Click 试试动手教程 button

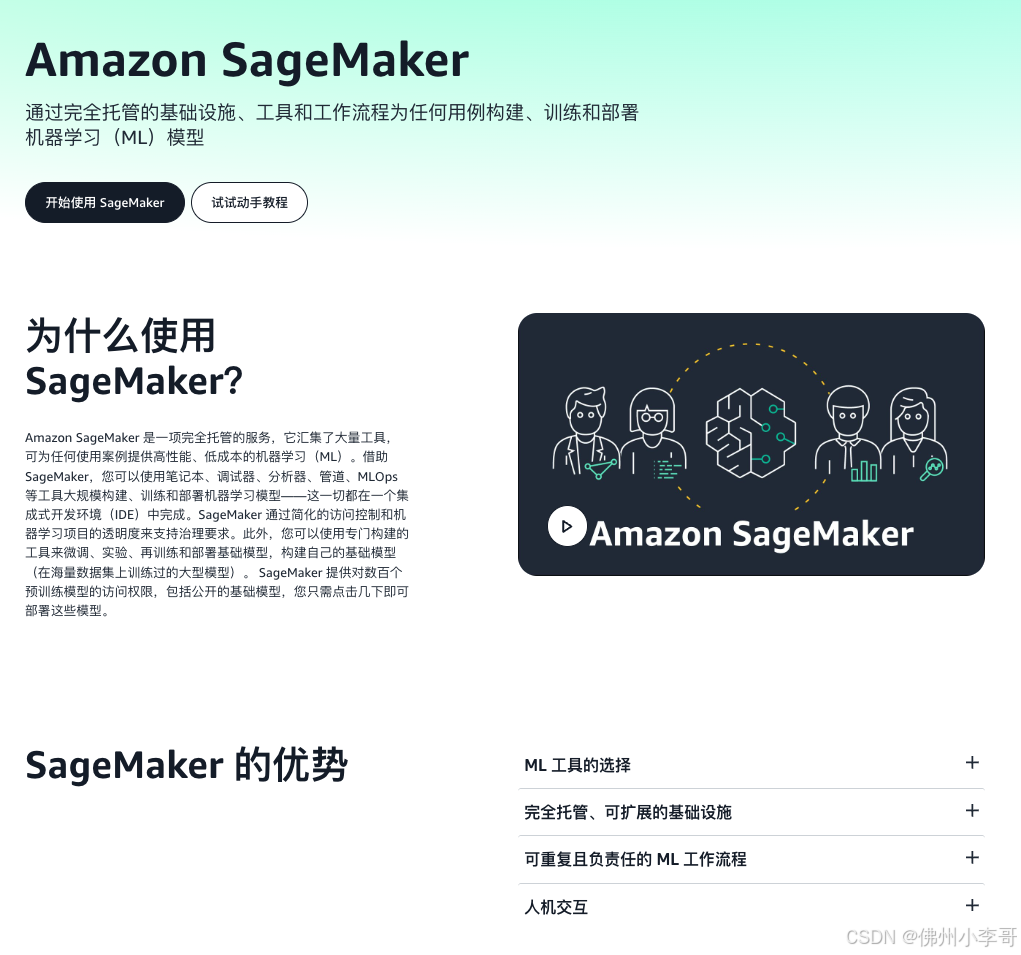(249, 202)
